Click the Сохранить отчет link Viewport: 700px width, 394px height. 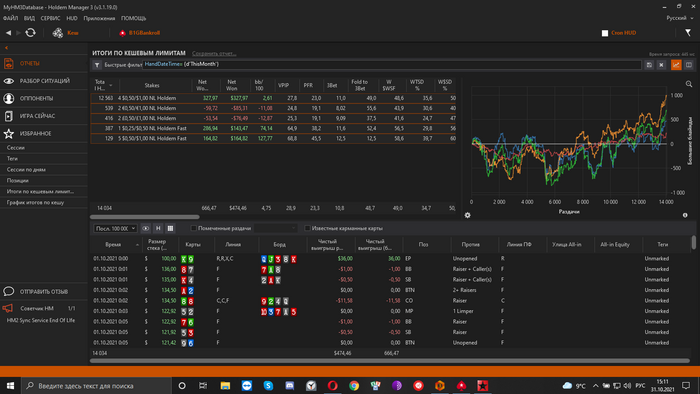coord(214,54)
